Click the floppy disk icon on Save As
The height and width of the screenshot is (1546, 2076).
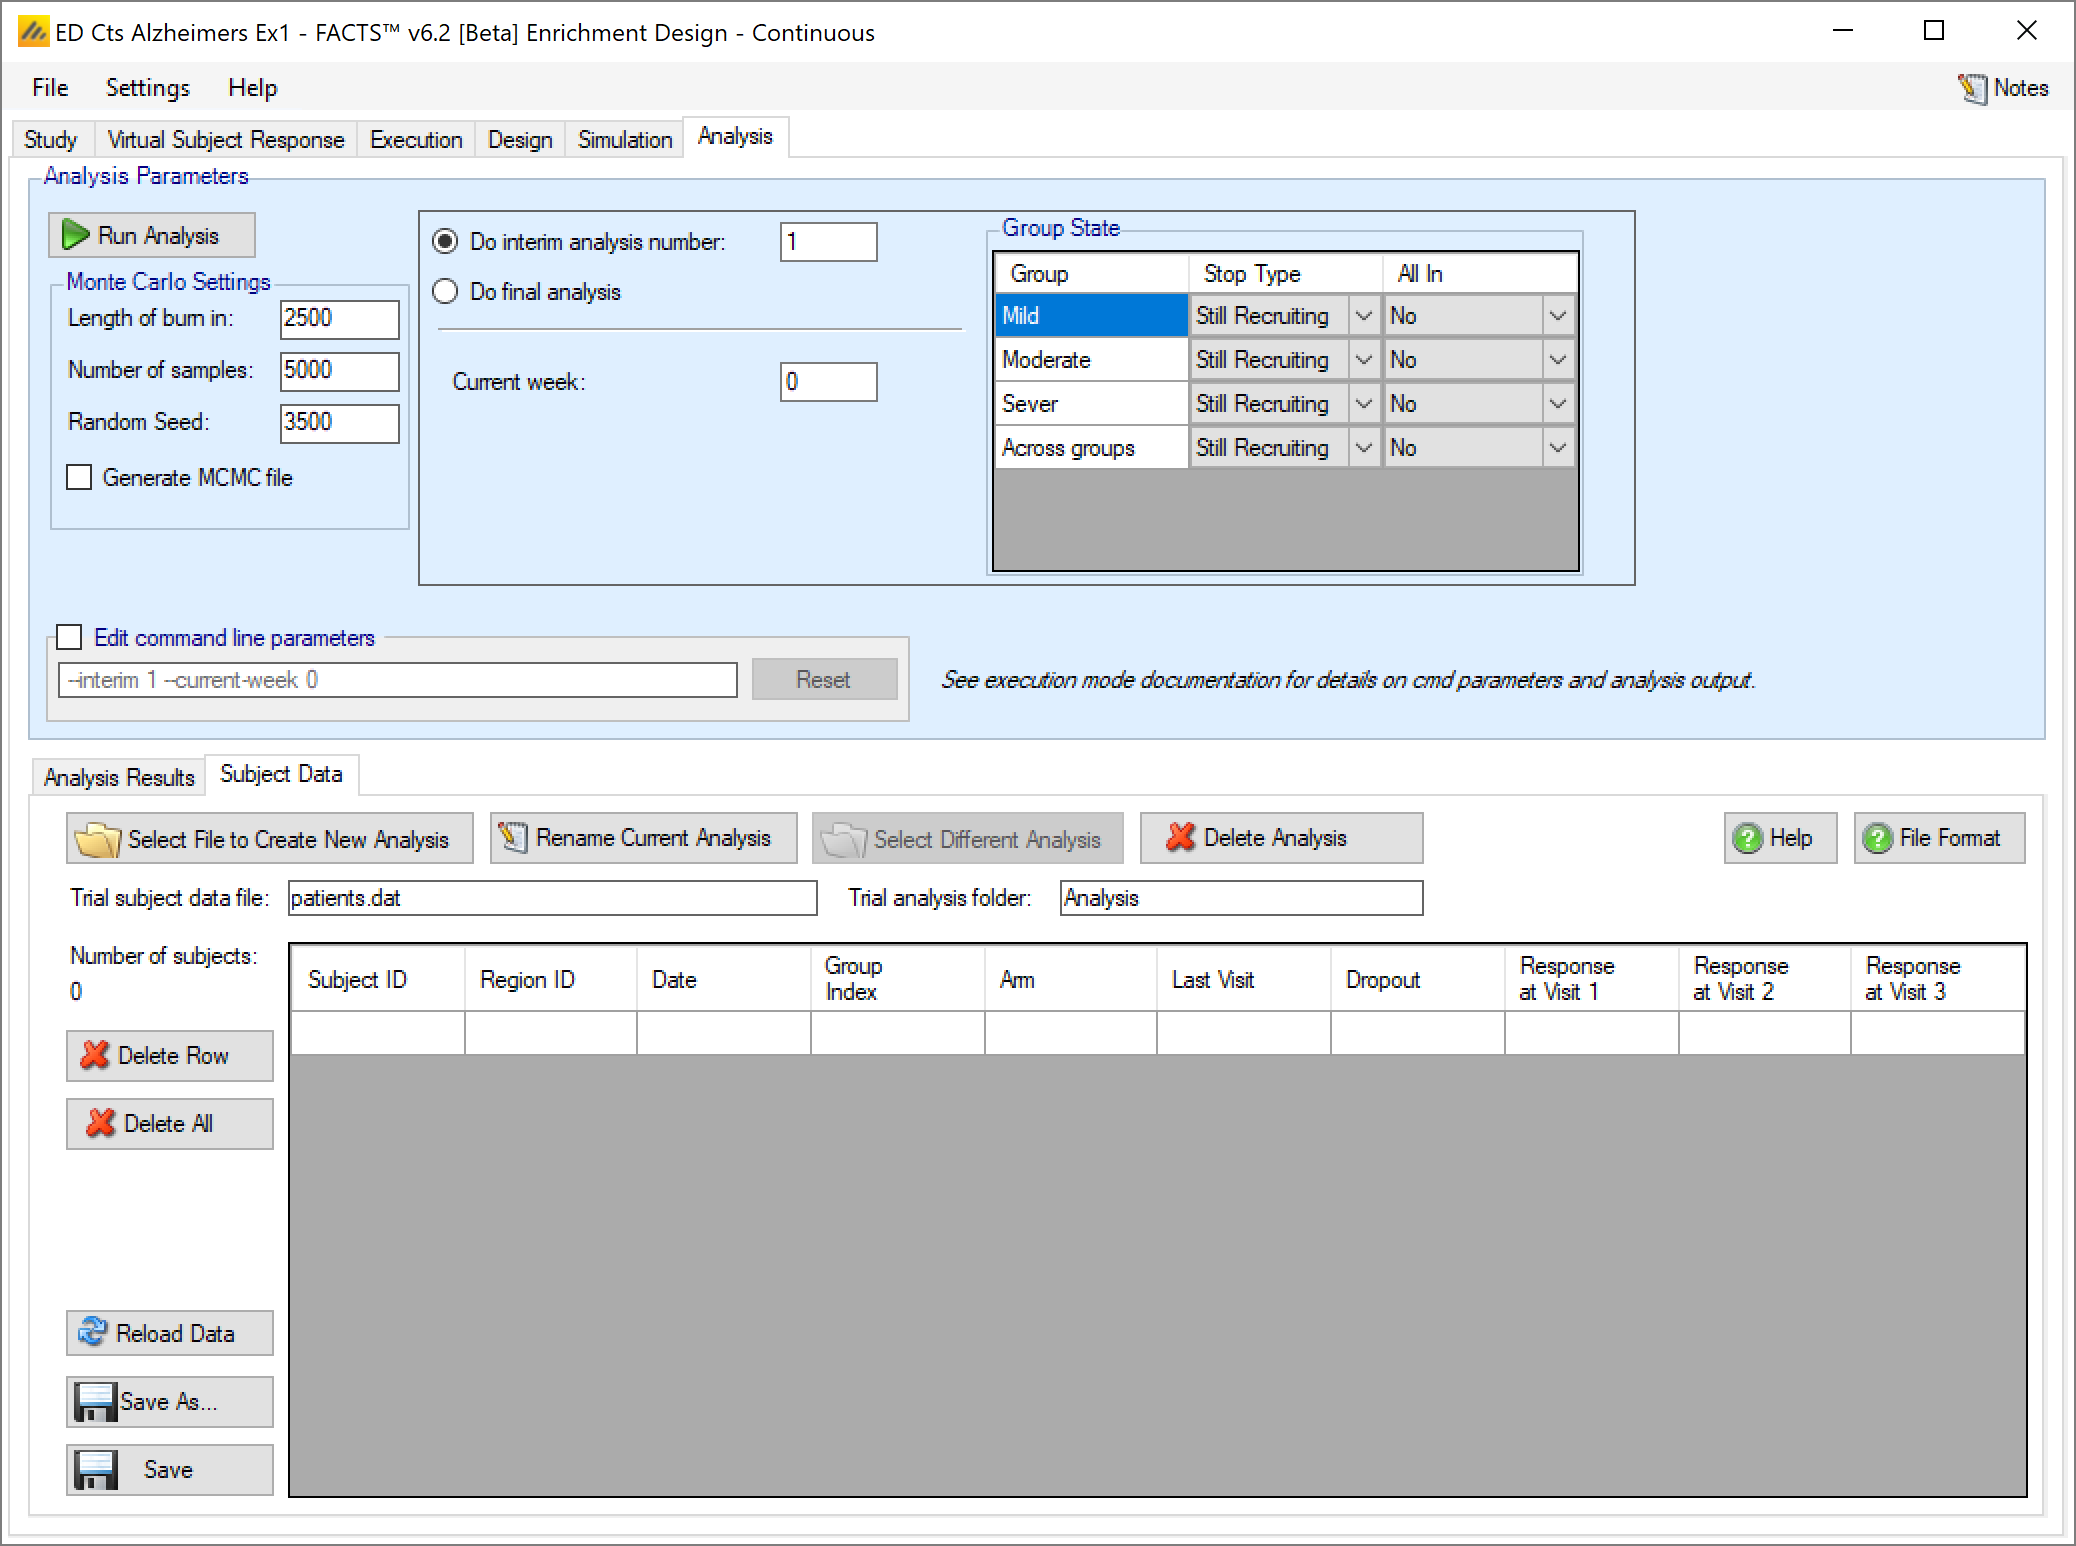[x=95, y=1401]
